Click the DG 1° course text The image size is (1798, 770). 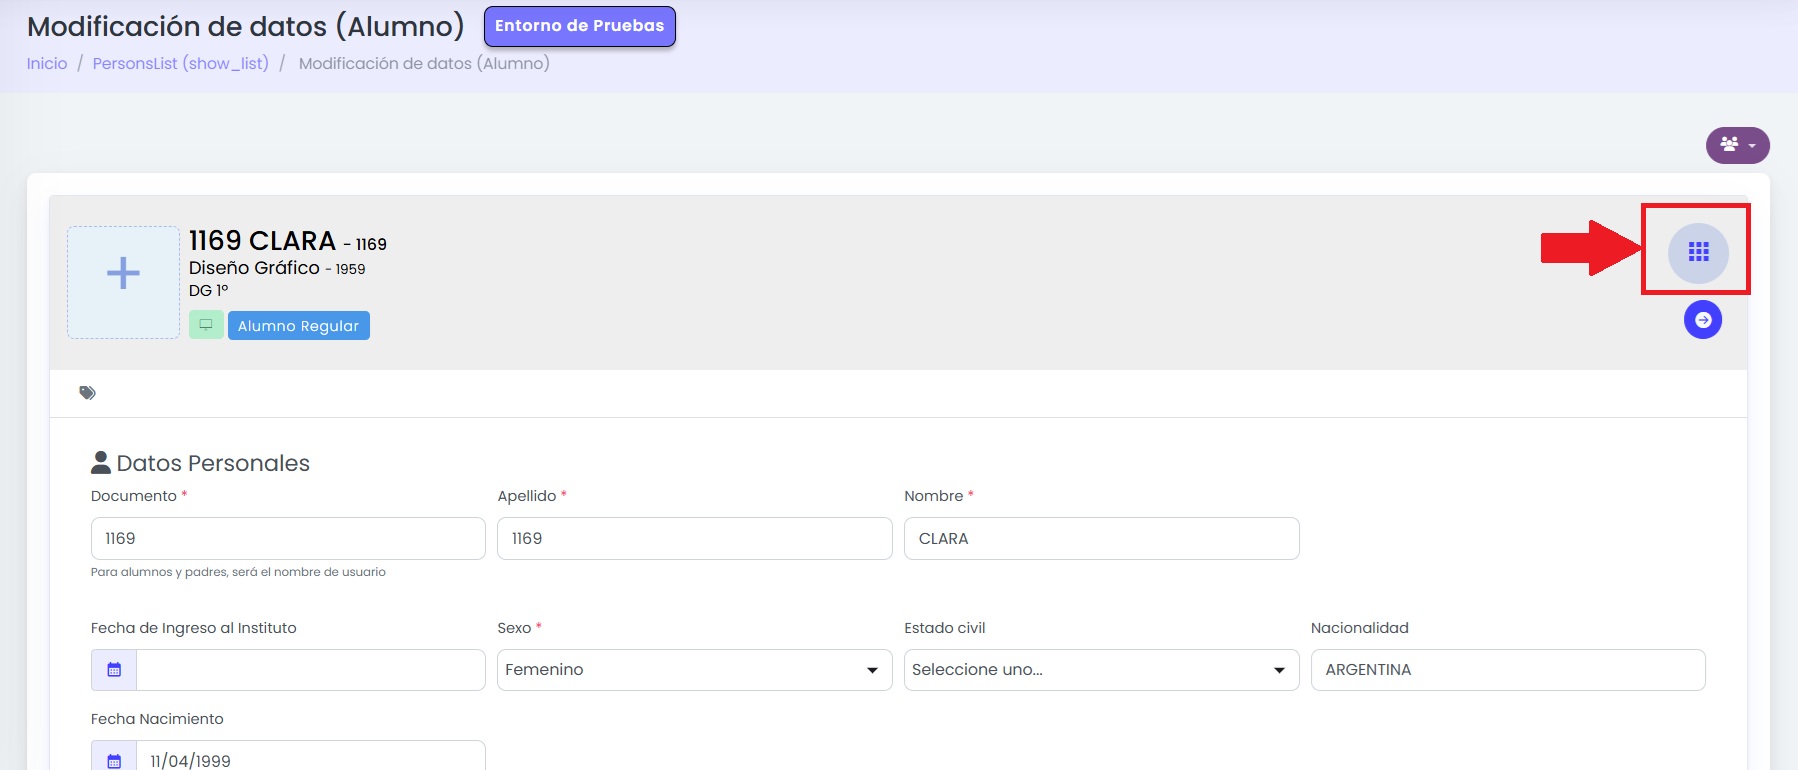(x=209, y=291)
